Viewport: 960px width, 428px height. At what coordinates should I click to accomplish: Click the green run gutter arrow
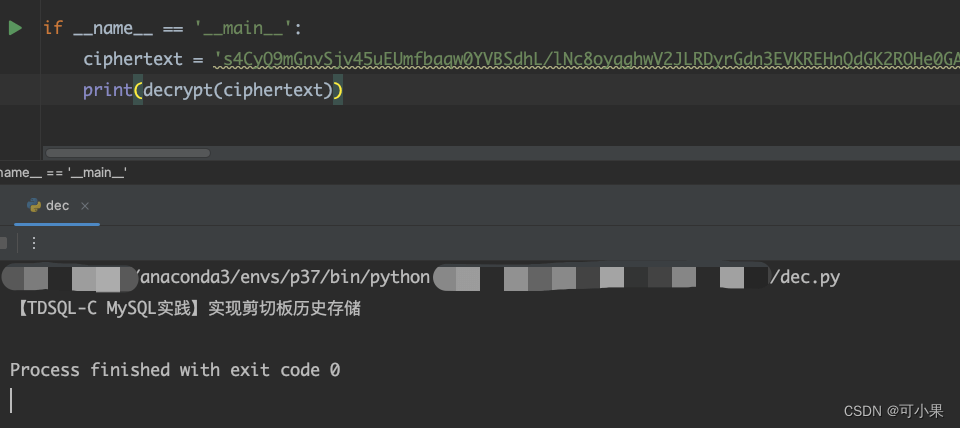(15, 28)
